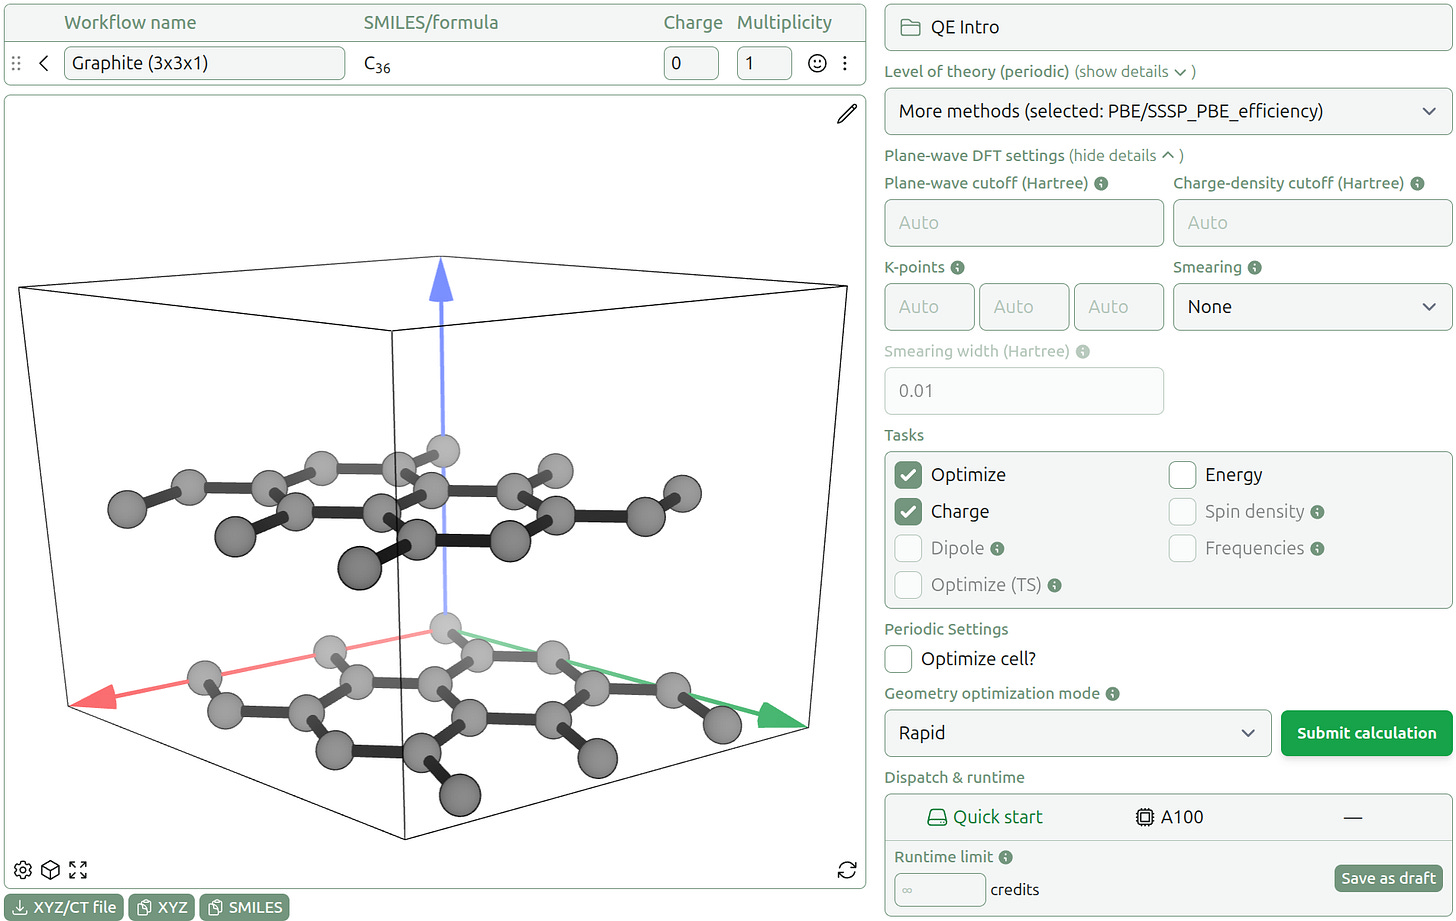This screenshot has height=921, width=1456.
Task: Click info icon beside Runtime limit
Action: [1006, 857]
